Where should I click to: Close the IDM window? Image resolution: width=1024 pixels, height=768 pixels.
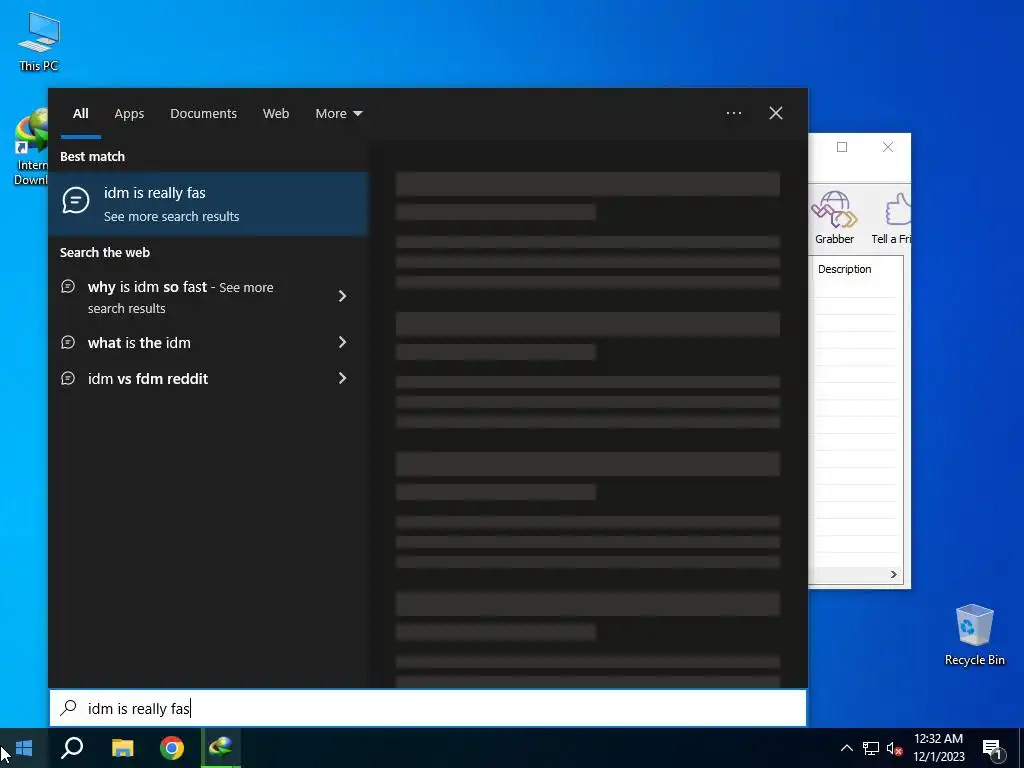[888, 147]
